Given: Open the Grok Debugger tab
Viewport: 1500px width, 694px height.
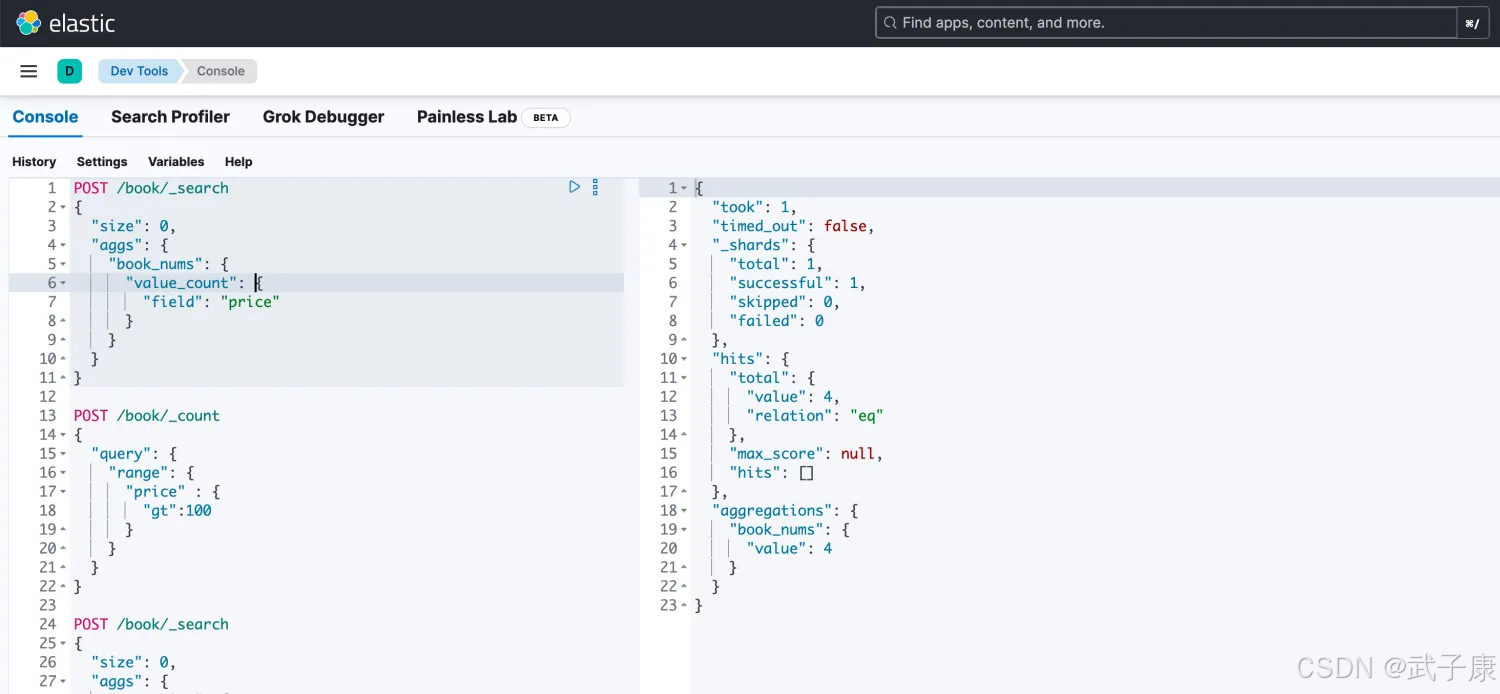Looking at the screenshot, I should coord(323,117).
